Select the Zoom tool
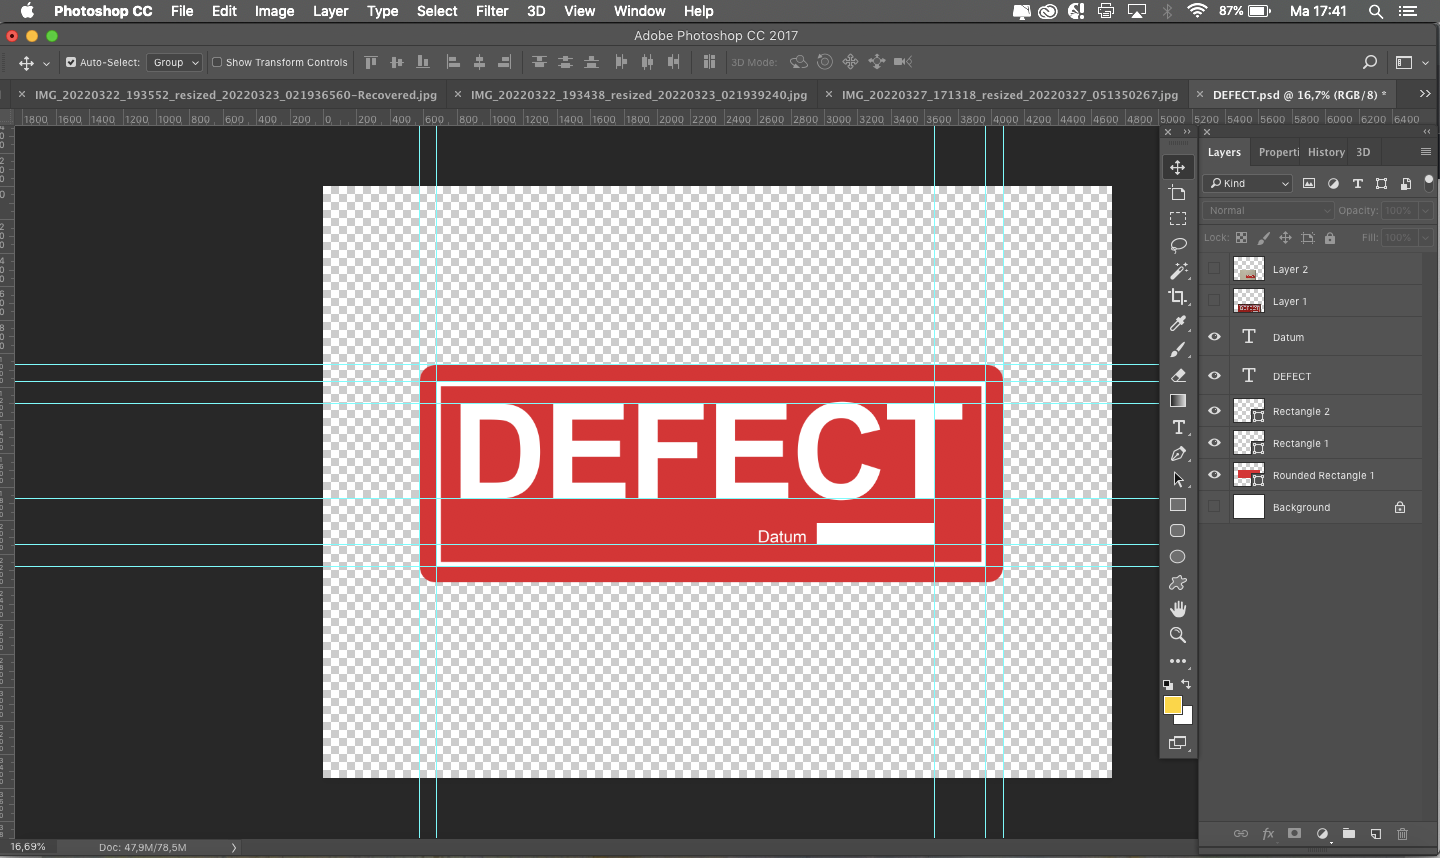 (x=1178, y=635)
